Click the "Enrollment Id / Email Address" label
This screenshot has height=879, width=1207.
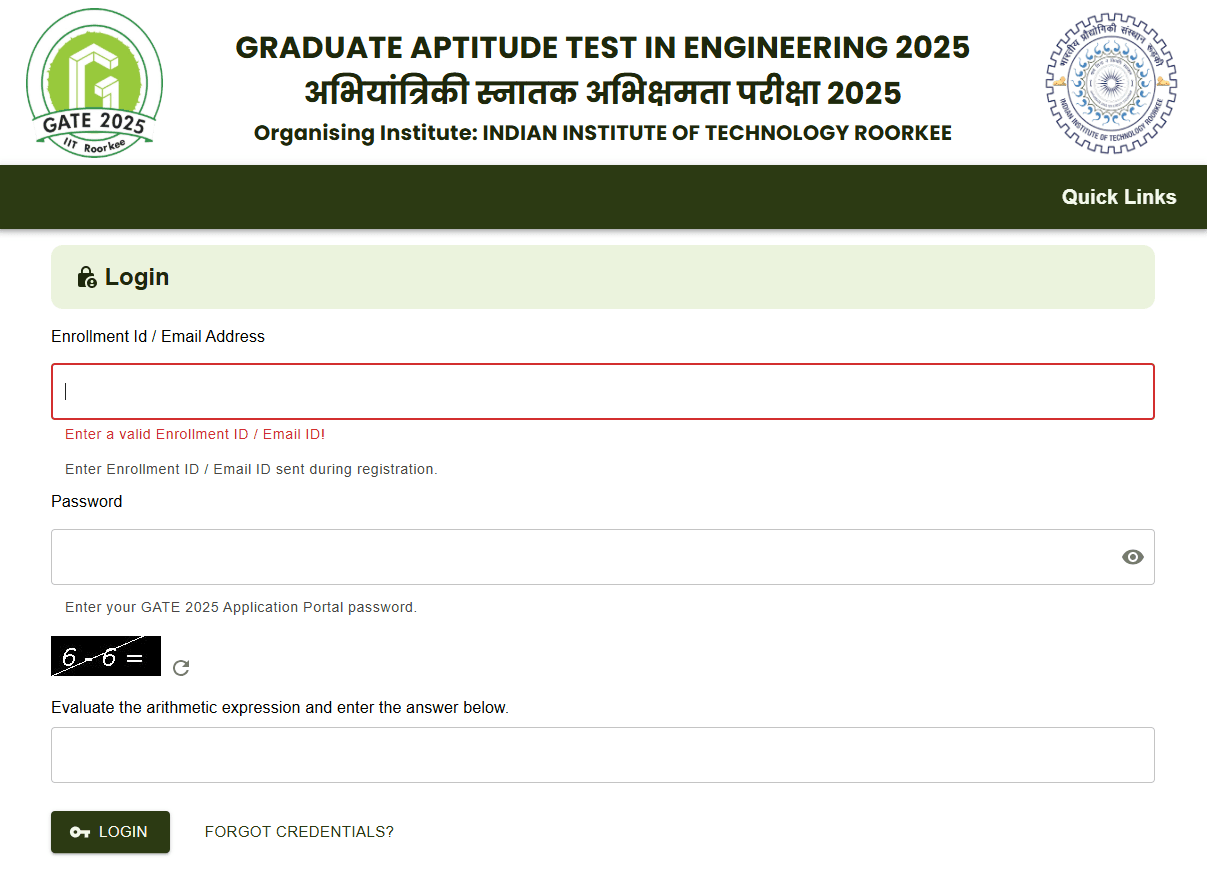pos(158,337)
